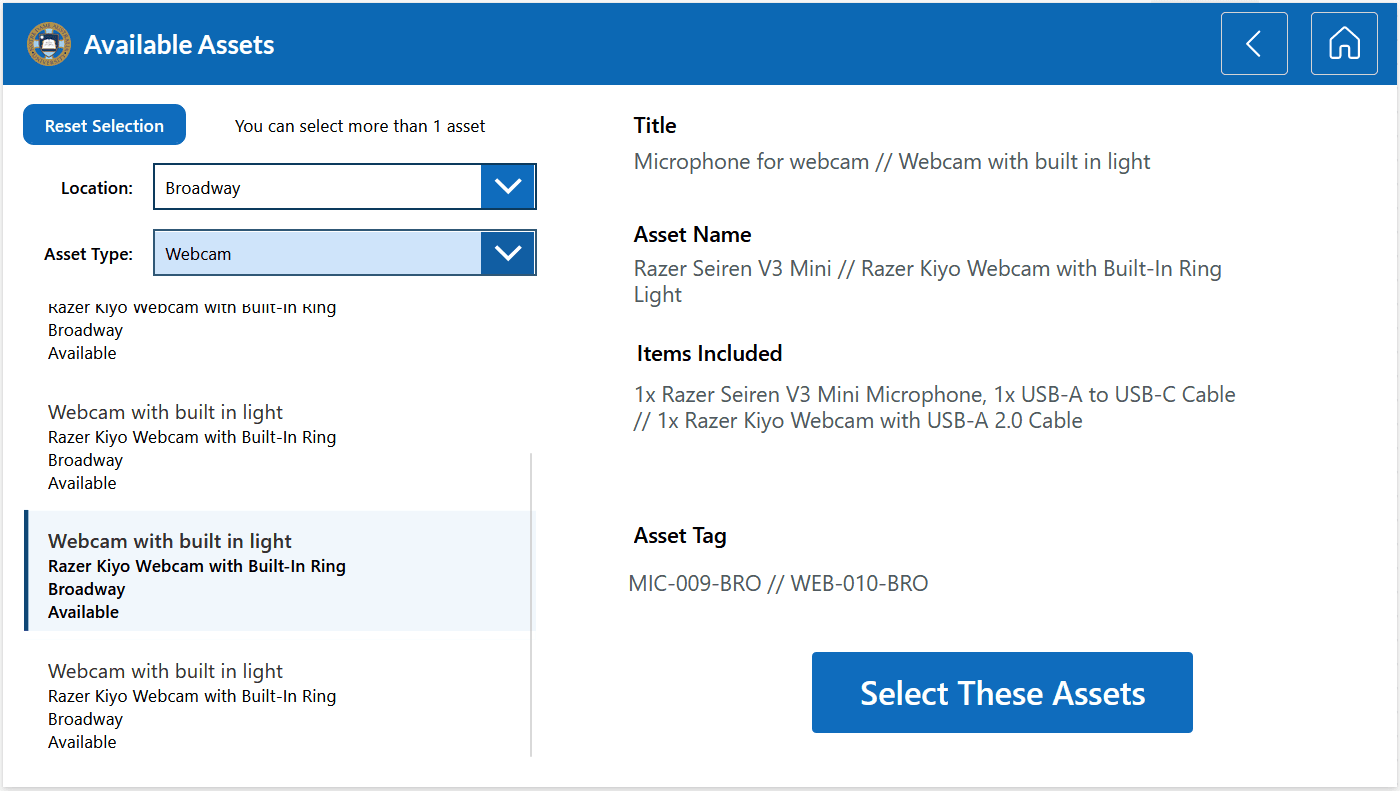
Task: Click the asset list vertical scrollbar
Action: coord(531,604)
